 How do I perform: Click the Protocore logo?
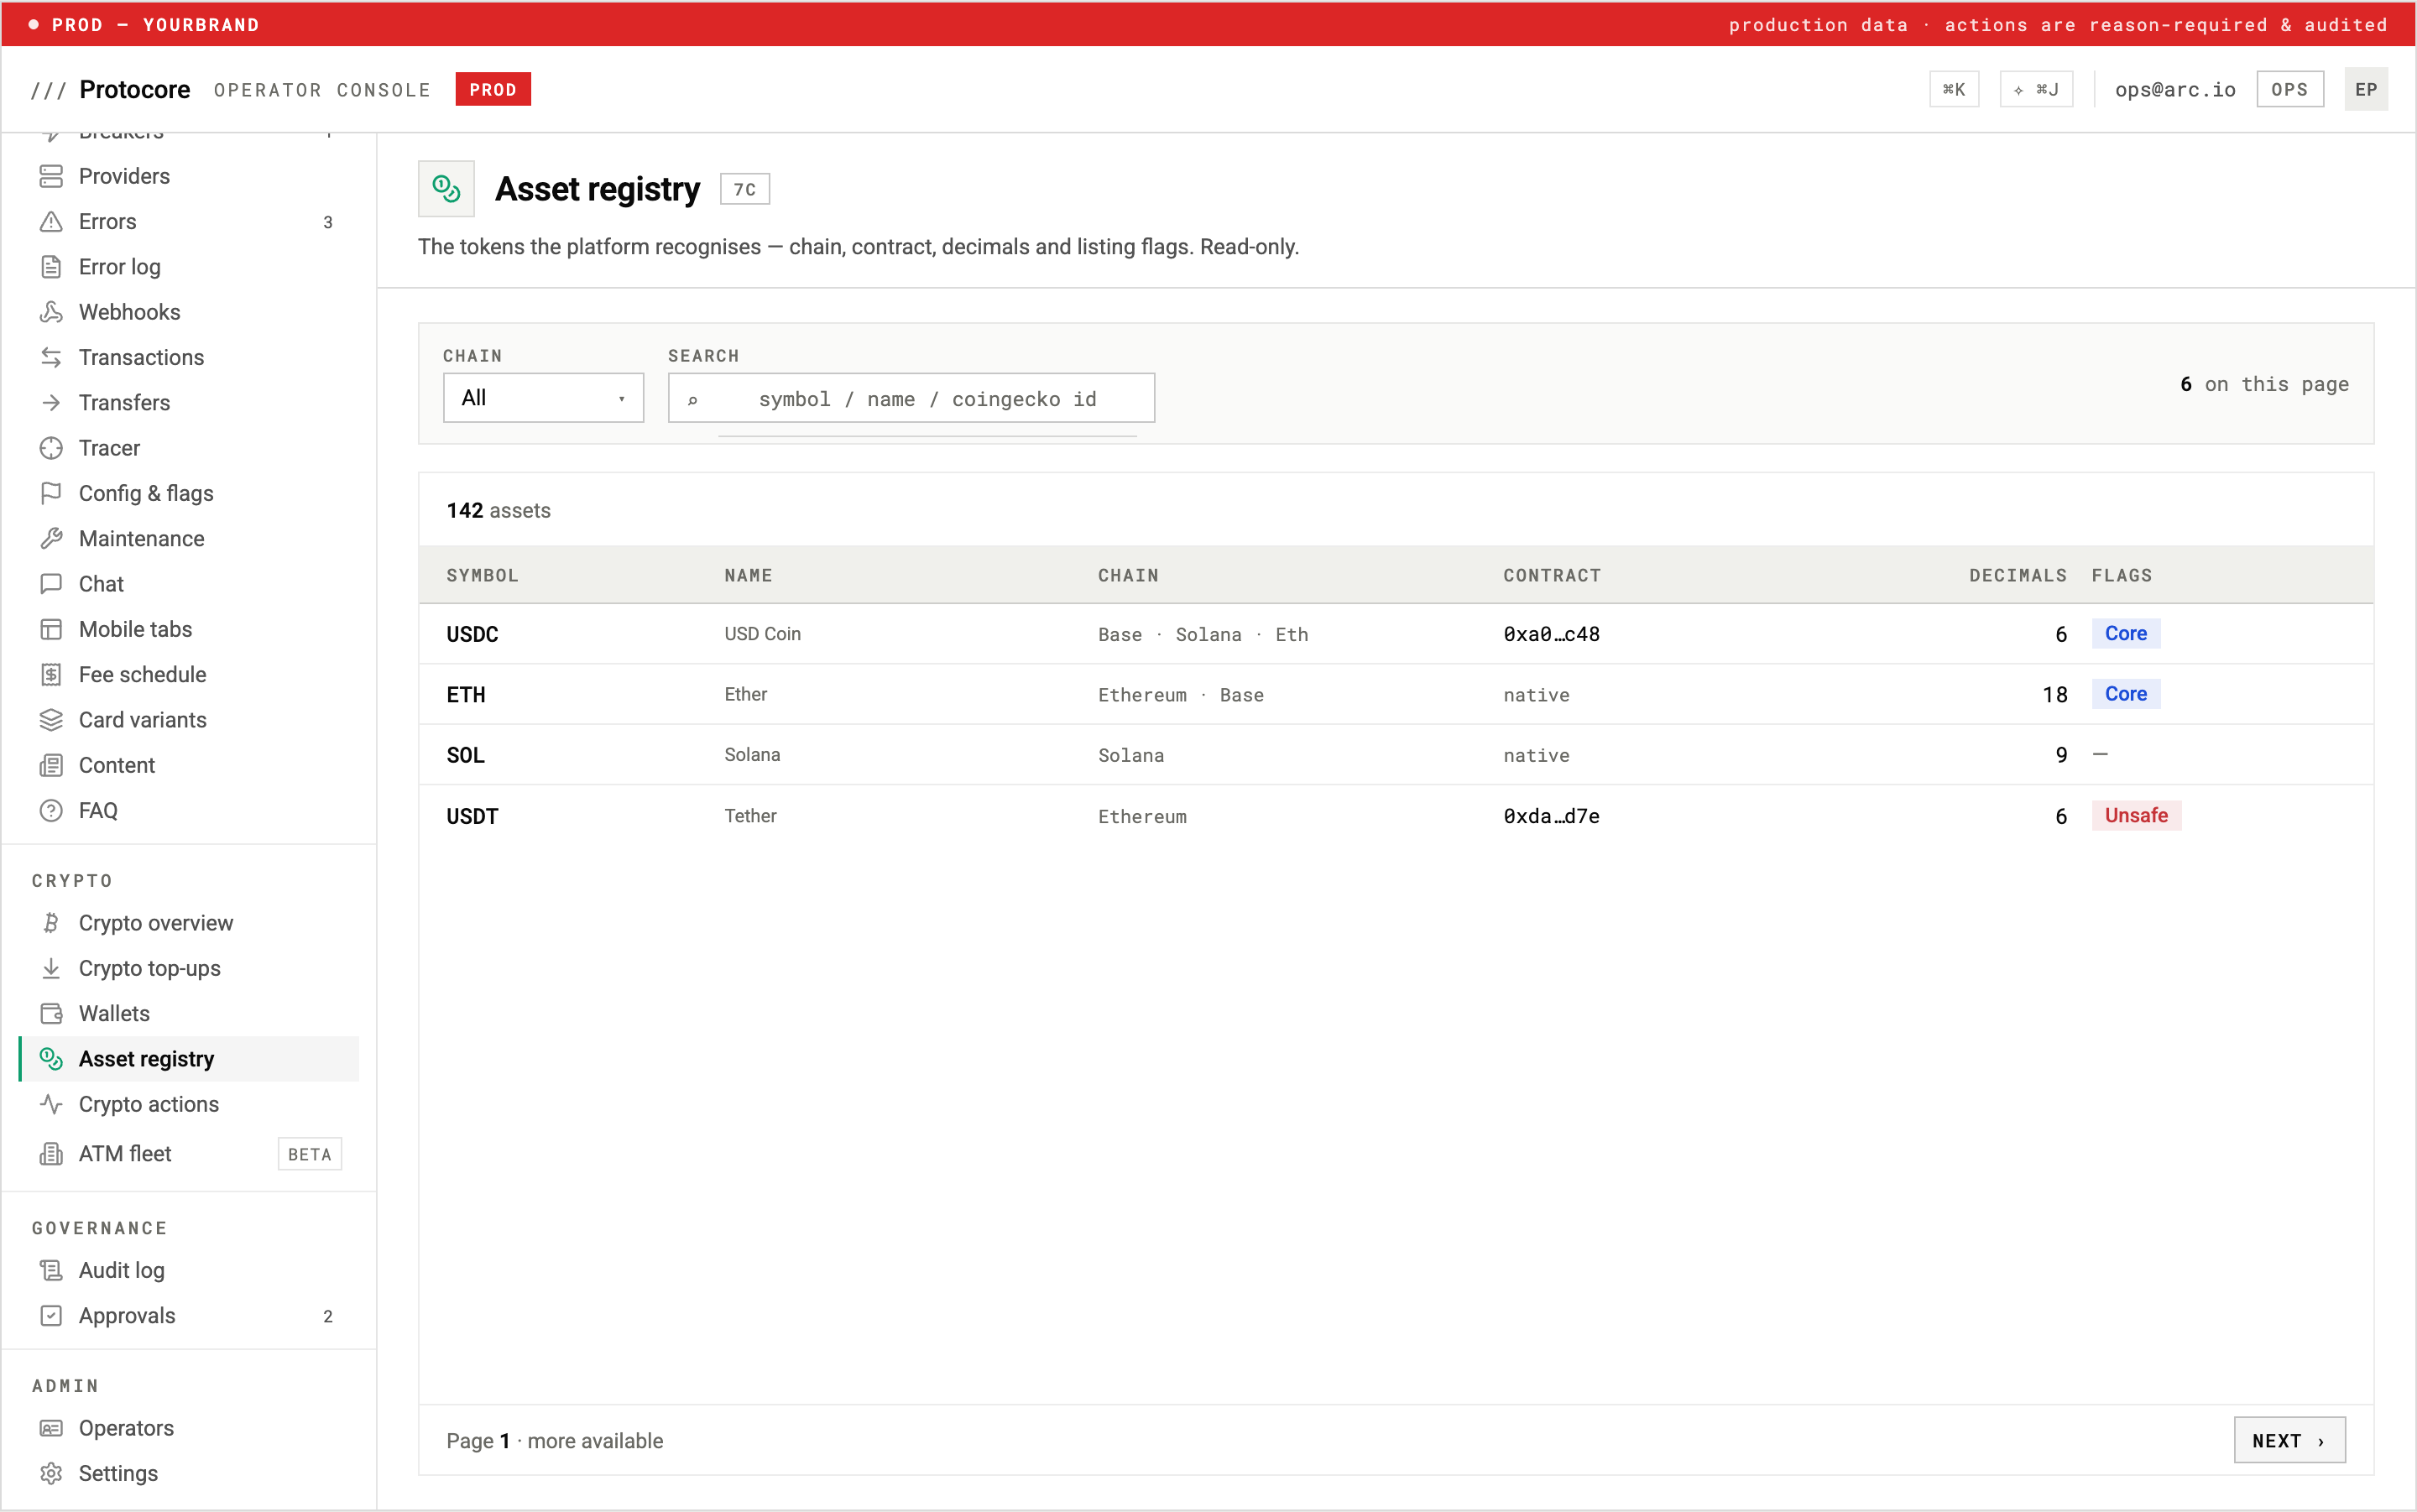[111, 89]
